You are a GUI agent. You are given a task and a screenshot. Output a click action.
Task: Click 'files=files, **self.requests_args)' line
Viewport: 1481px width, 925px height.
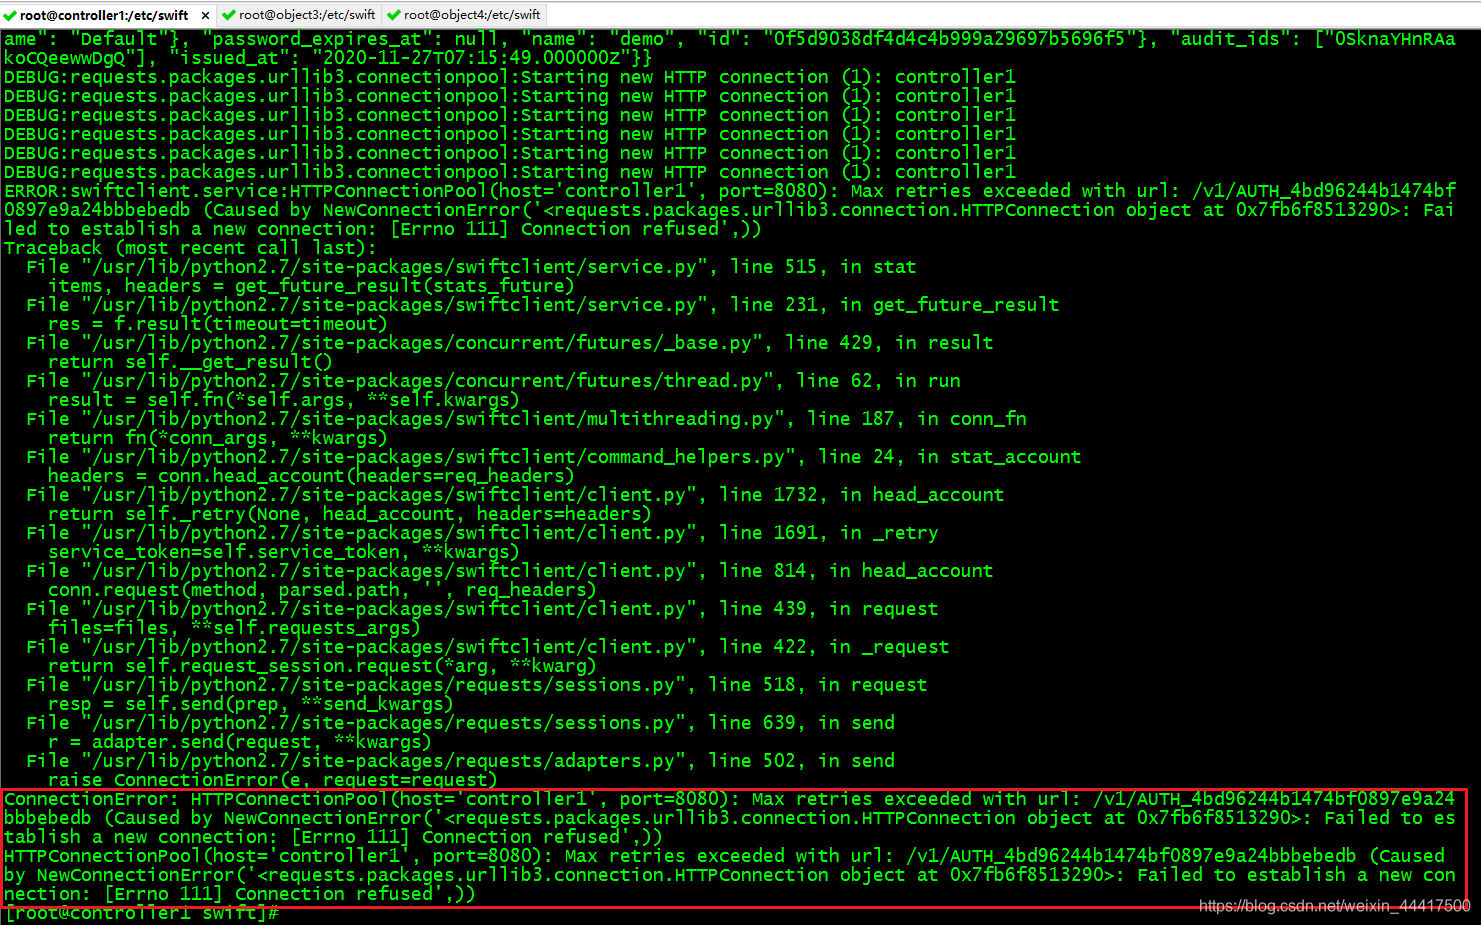pyautogui.click(x=234, y=628)
